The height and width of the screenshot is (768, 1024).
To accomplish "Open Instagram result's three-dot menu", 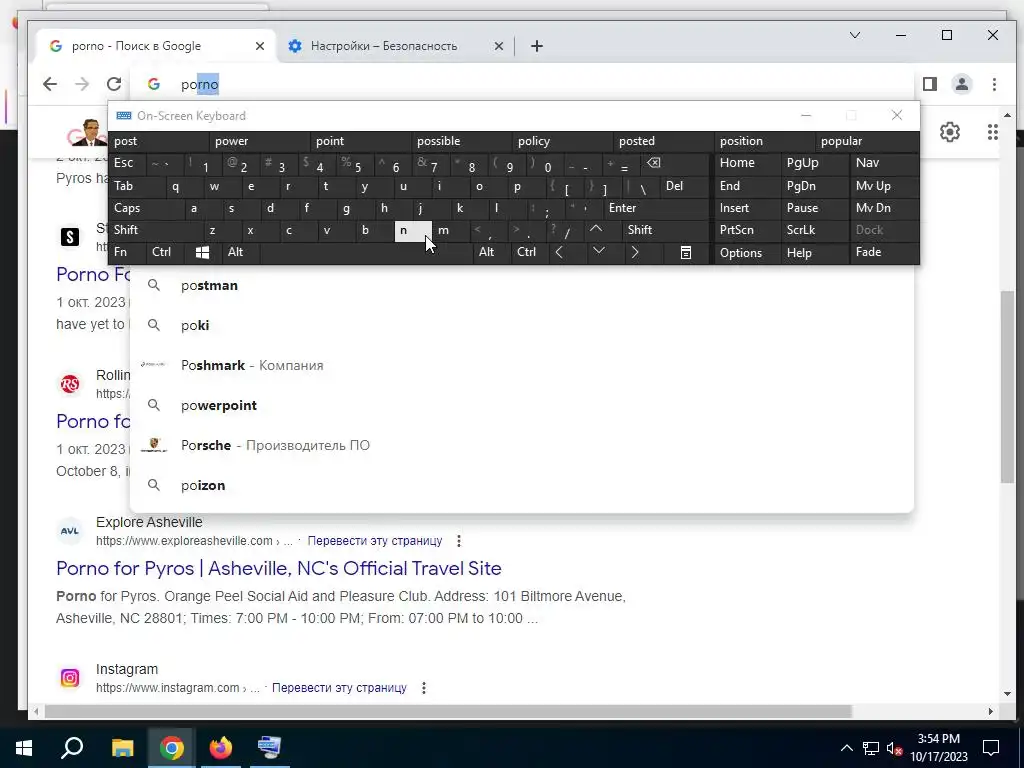I will [424, 688].
